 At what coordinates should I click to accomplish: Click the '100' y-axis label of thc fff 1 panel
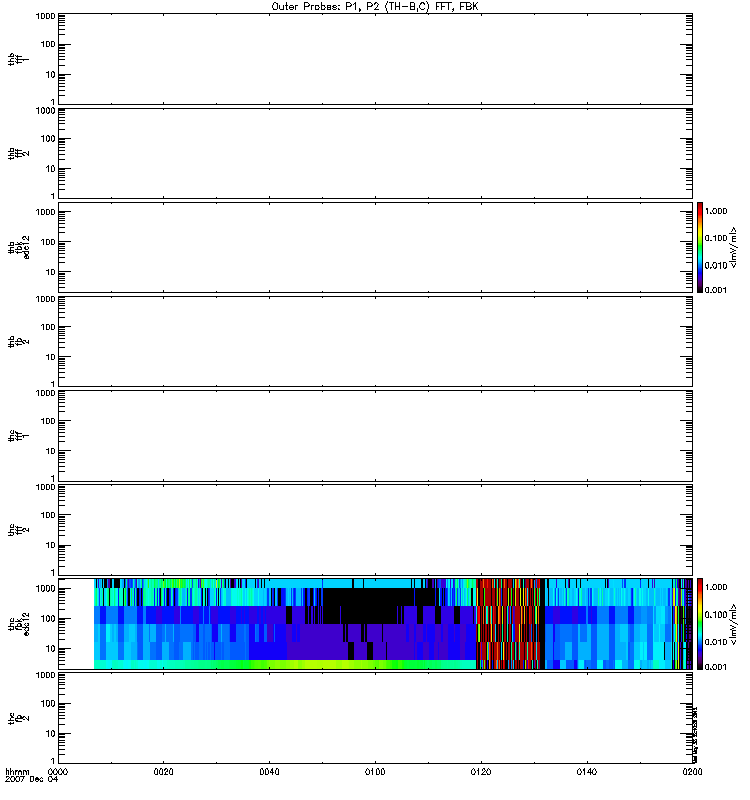click(x=48, y=421)
